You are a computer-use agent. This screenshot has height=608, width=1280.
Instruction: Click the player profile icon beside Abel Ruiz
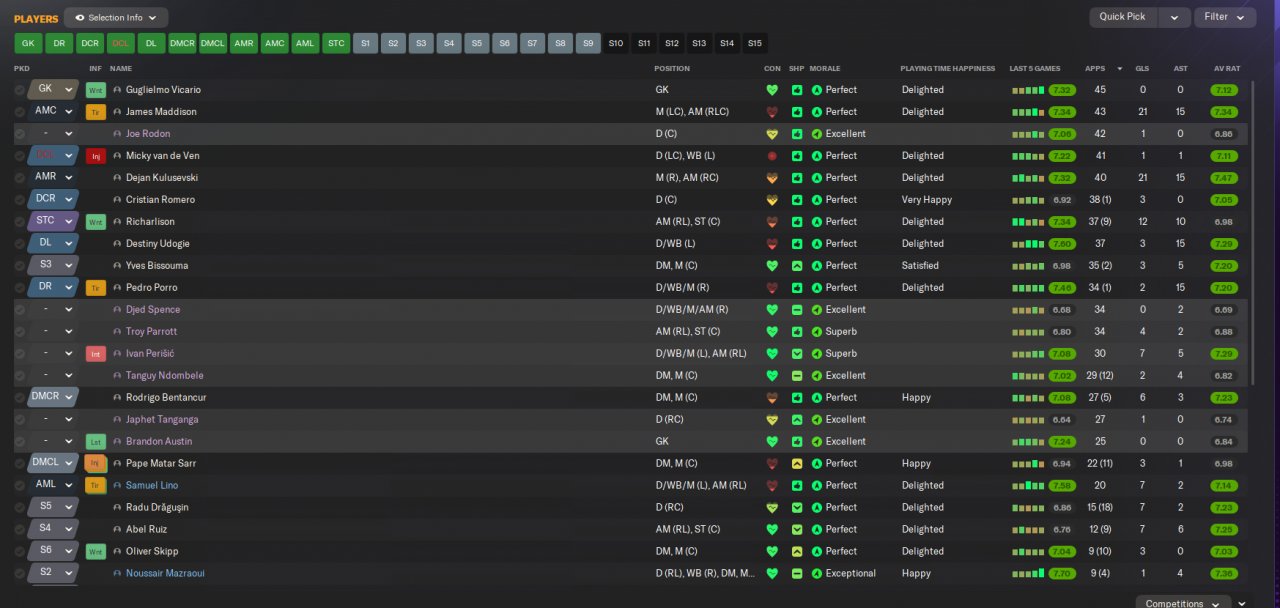pyautogui.click(x=117, y=530)
